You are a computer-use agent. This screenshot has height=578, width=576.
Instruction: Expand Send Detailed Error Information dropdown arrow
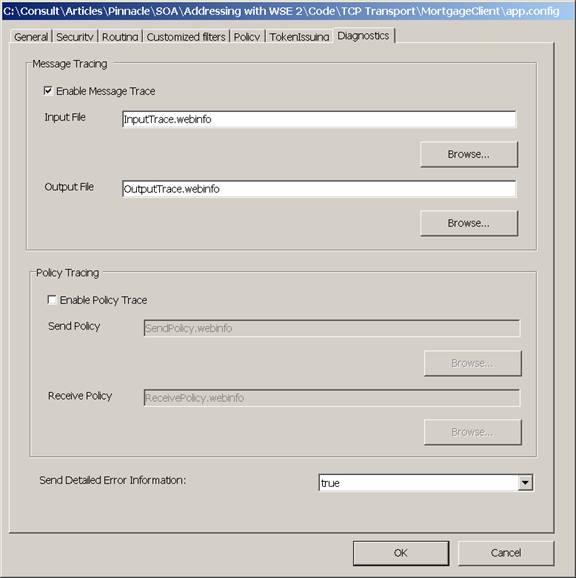525,483
